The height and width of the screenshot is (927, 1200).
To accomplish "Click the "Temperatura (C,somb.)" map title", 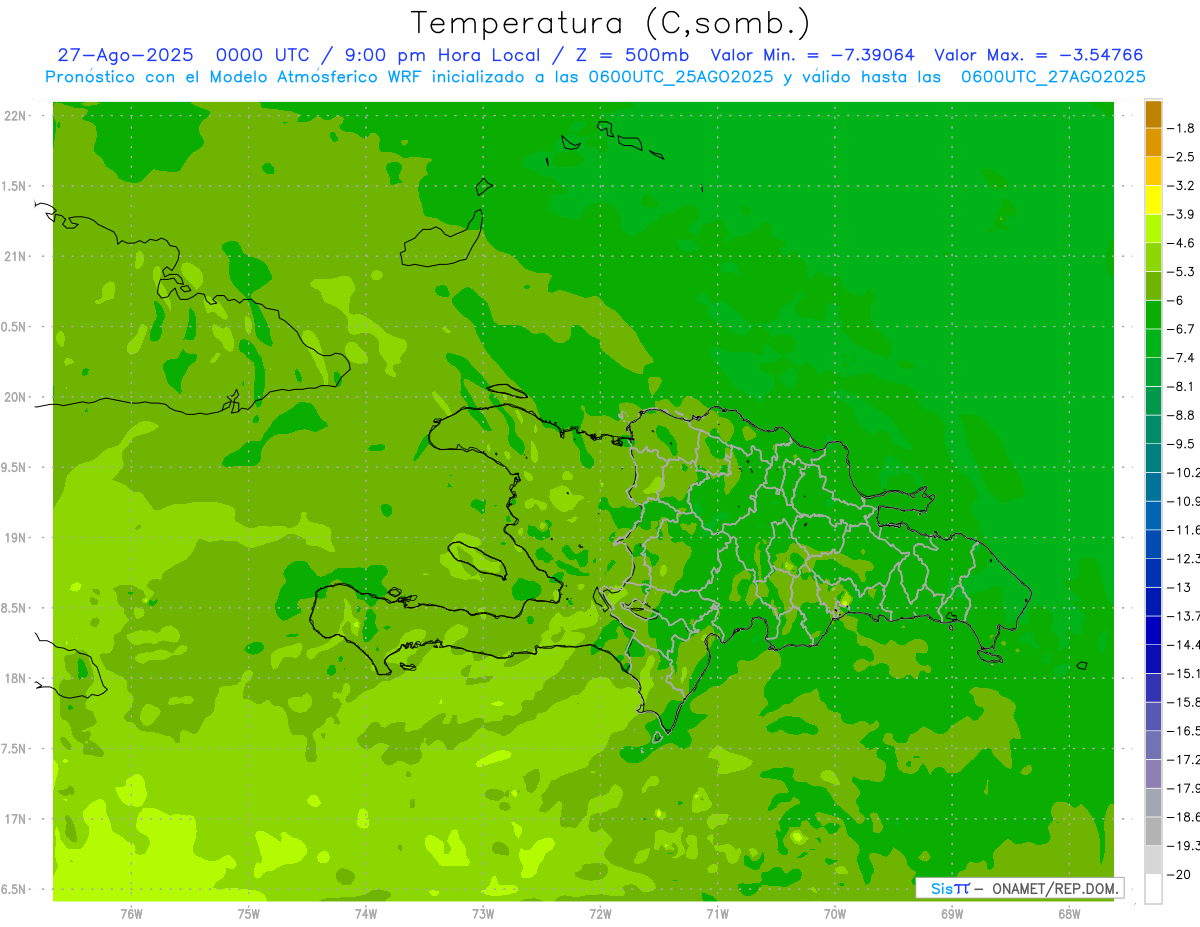I will 610,23.
